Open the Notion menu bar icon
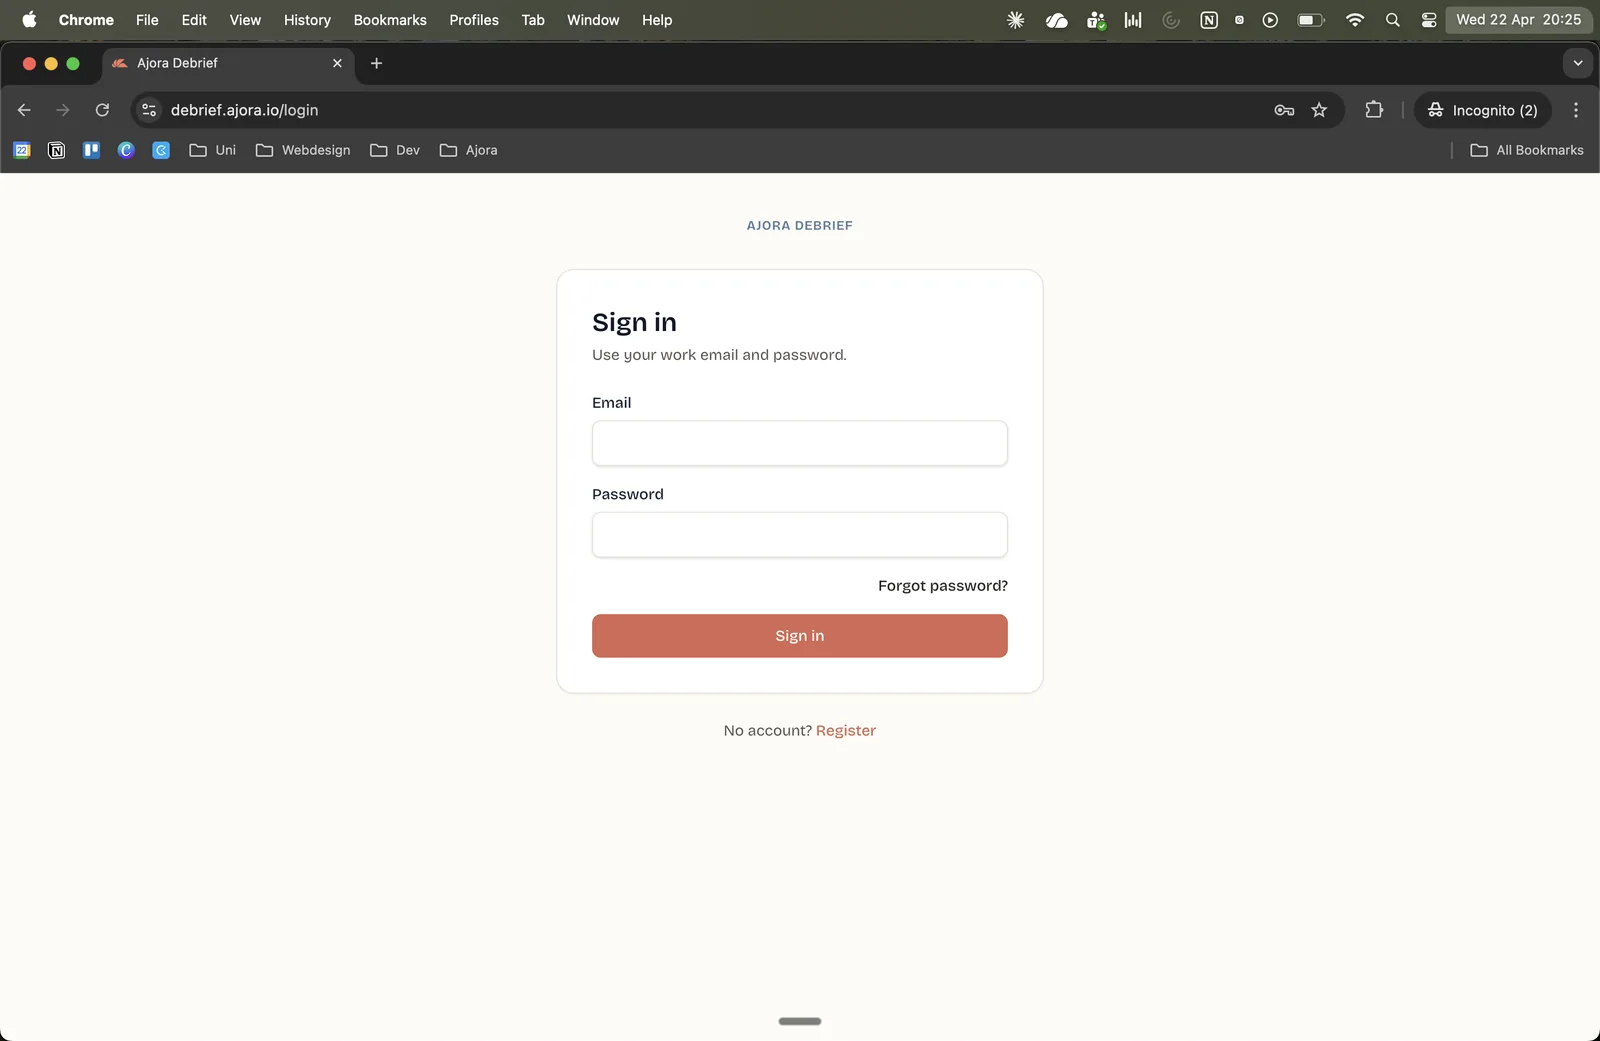 1209,20
